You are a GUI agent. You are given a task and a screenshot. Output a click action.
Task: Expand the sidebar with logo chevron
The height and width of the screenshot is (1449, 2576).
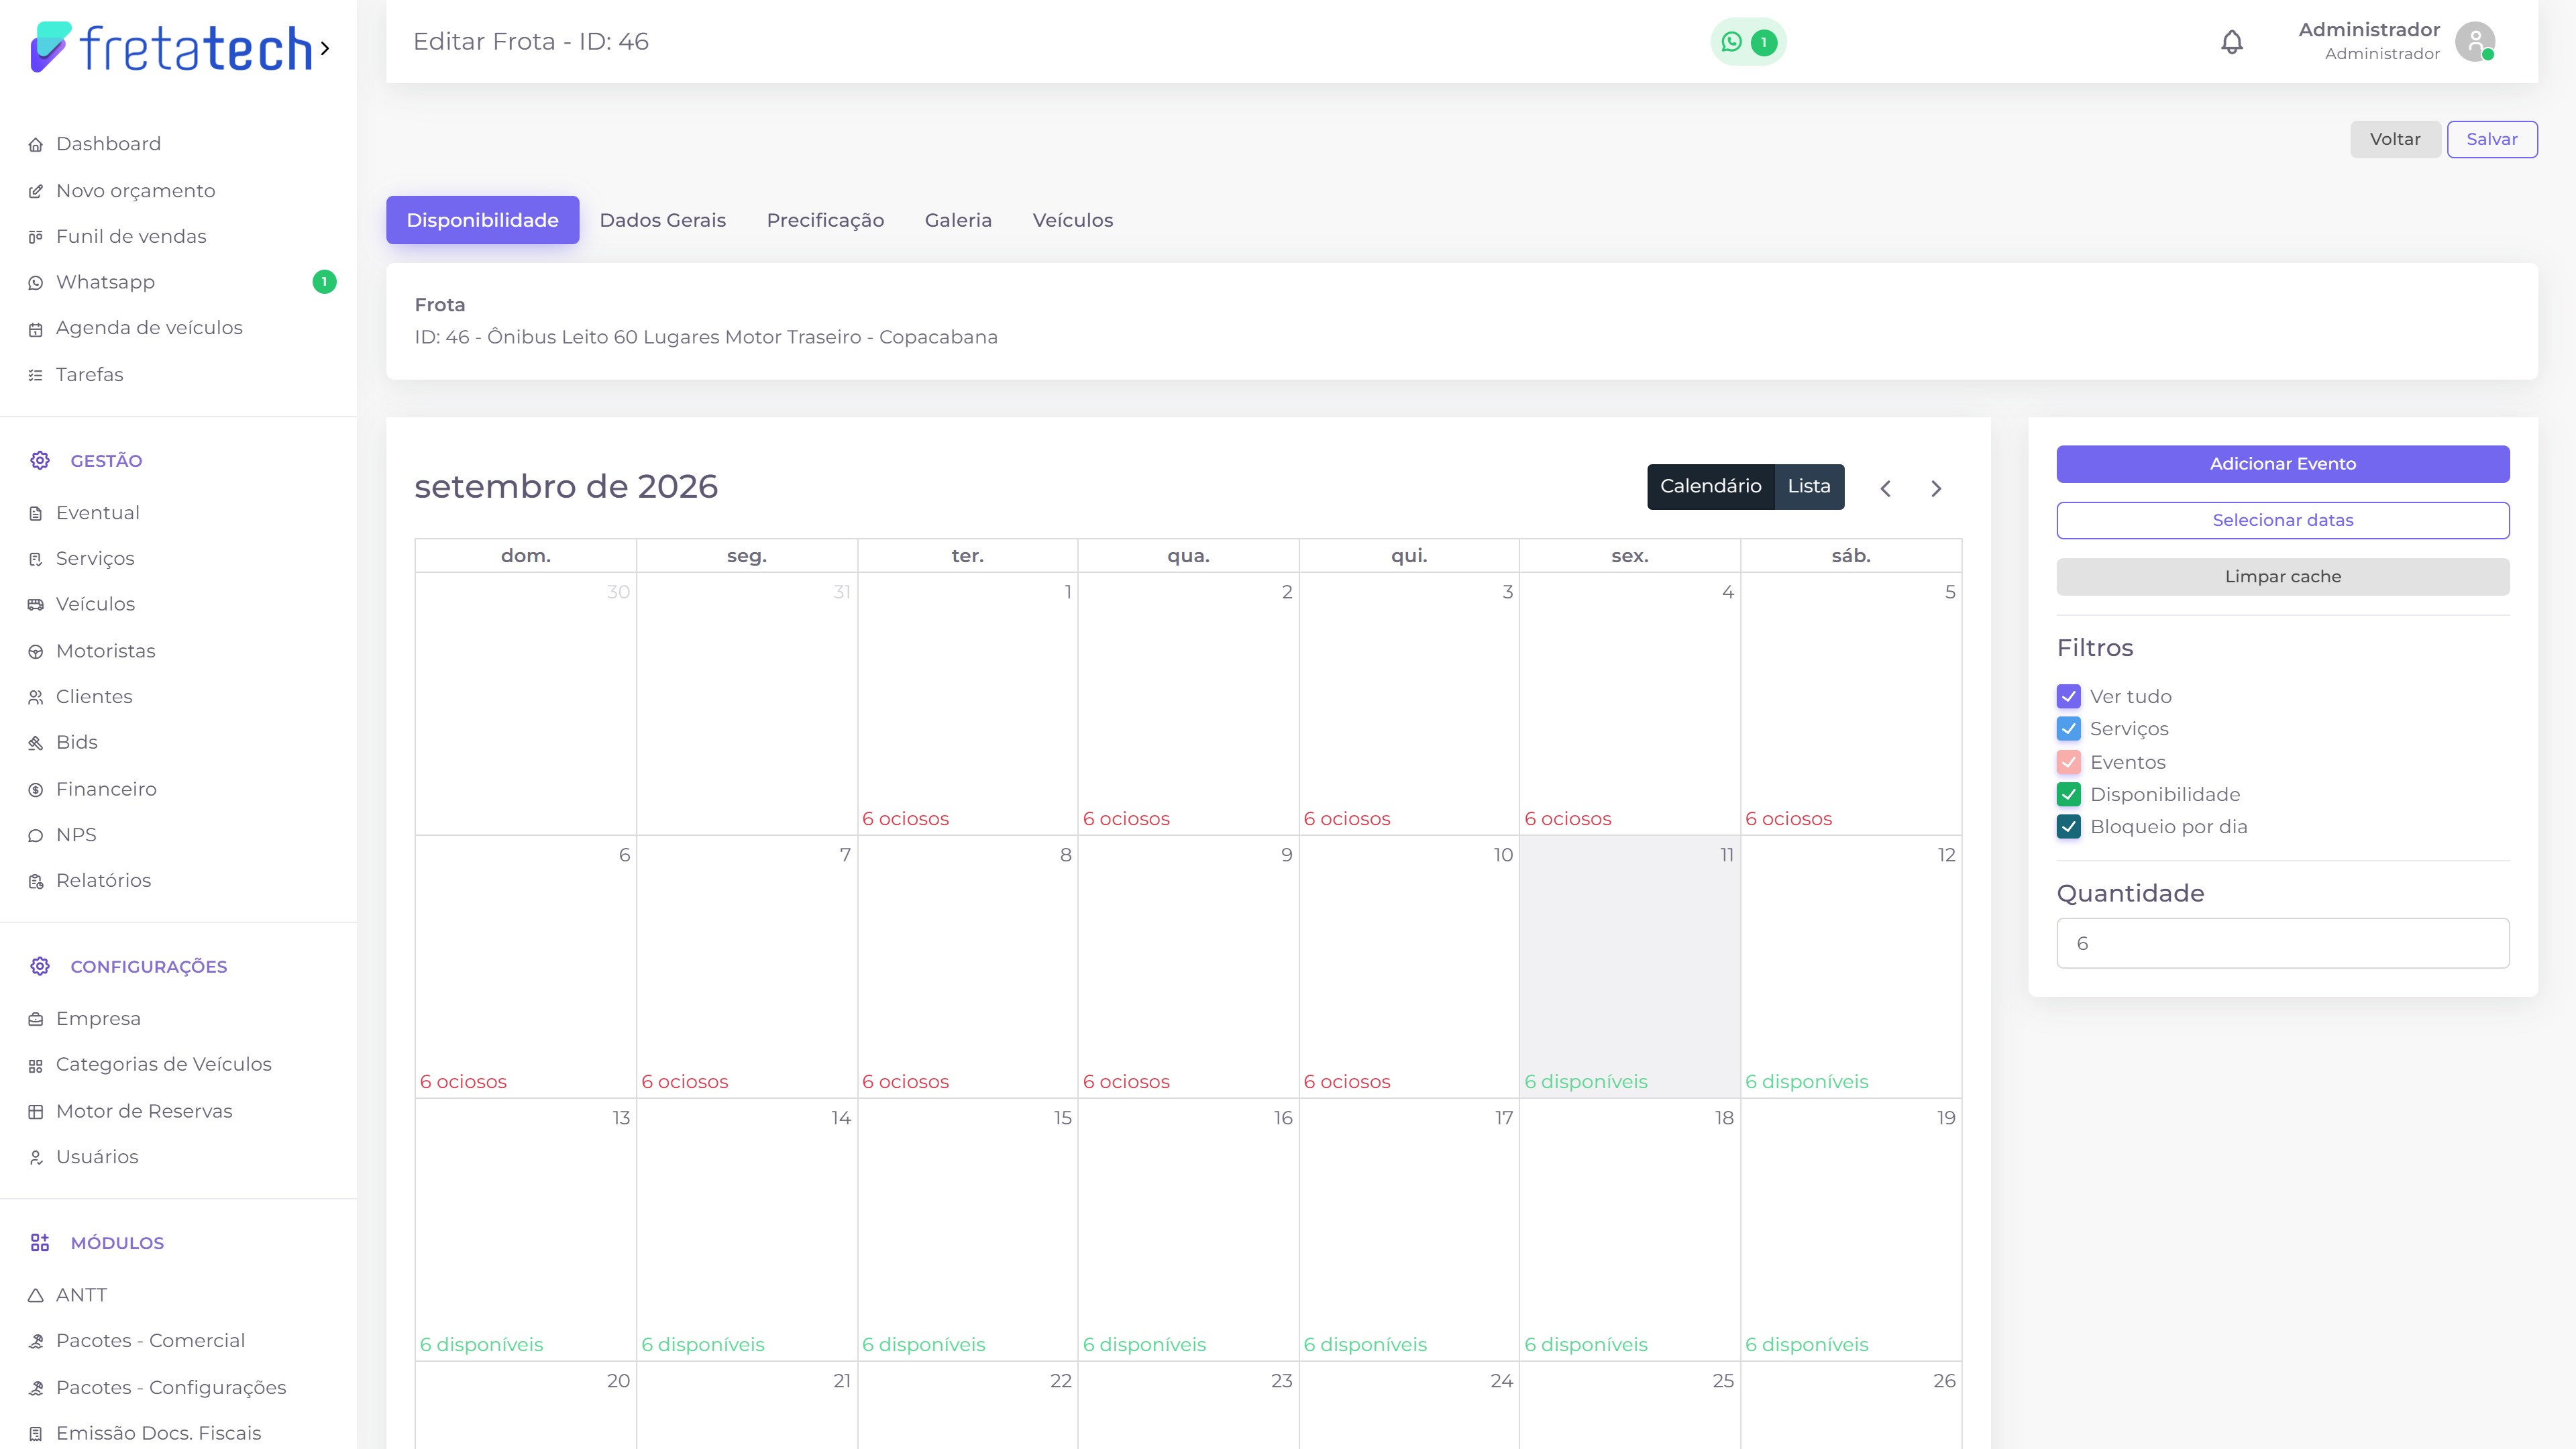[325, 48]
